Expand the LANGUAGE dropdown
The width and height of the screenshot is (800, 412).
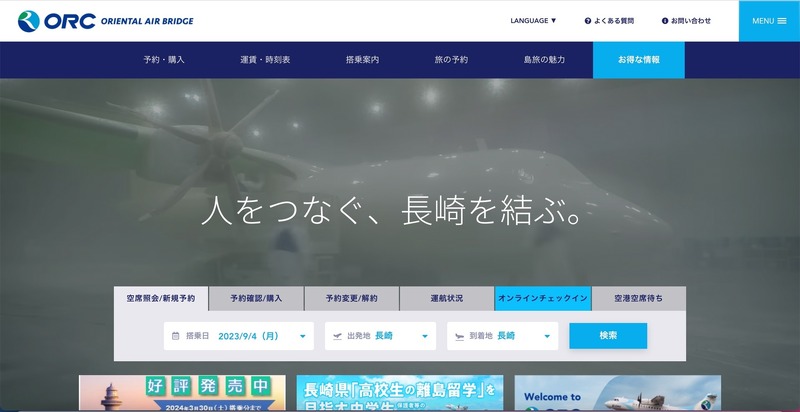point(547,21)
